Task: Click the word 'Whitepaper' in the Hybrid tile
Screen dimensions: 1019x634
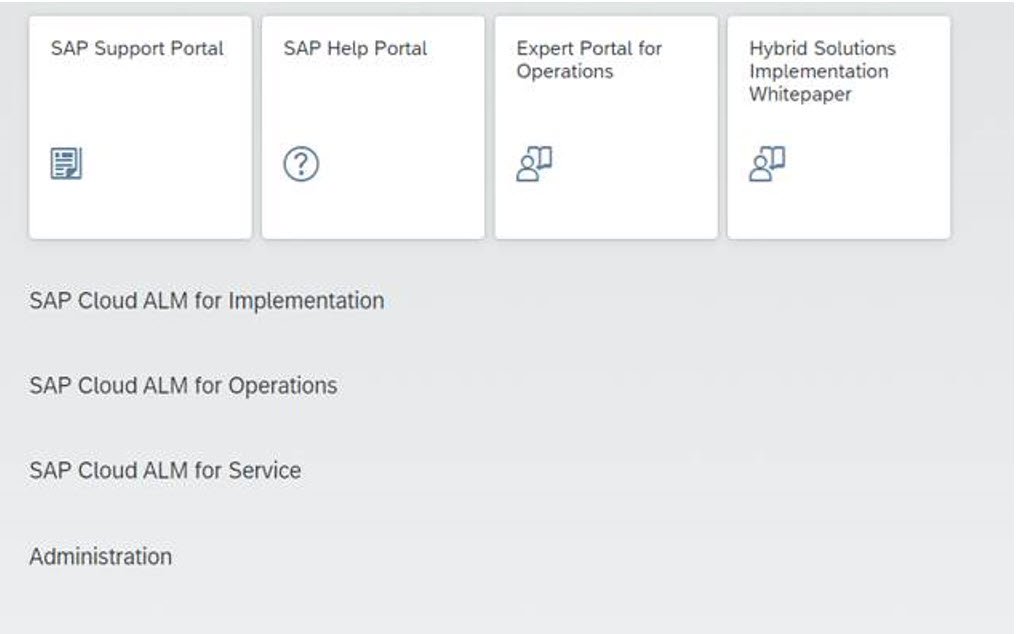Action: point(800,94)
